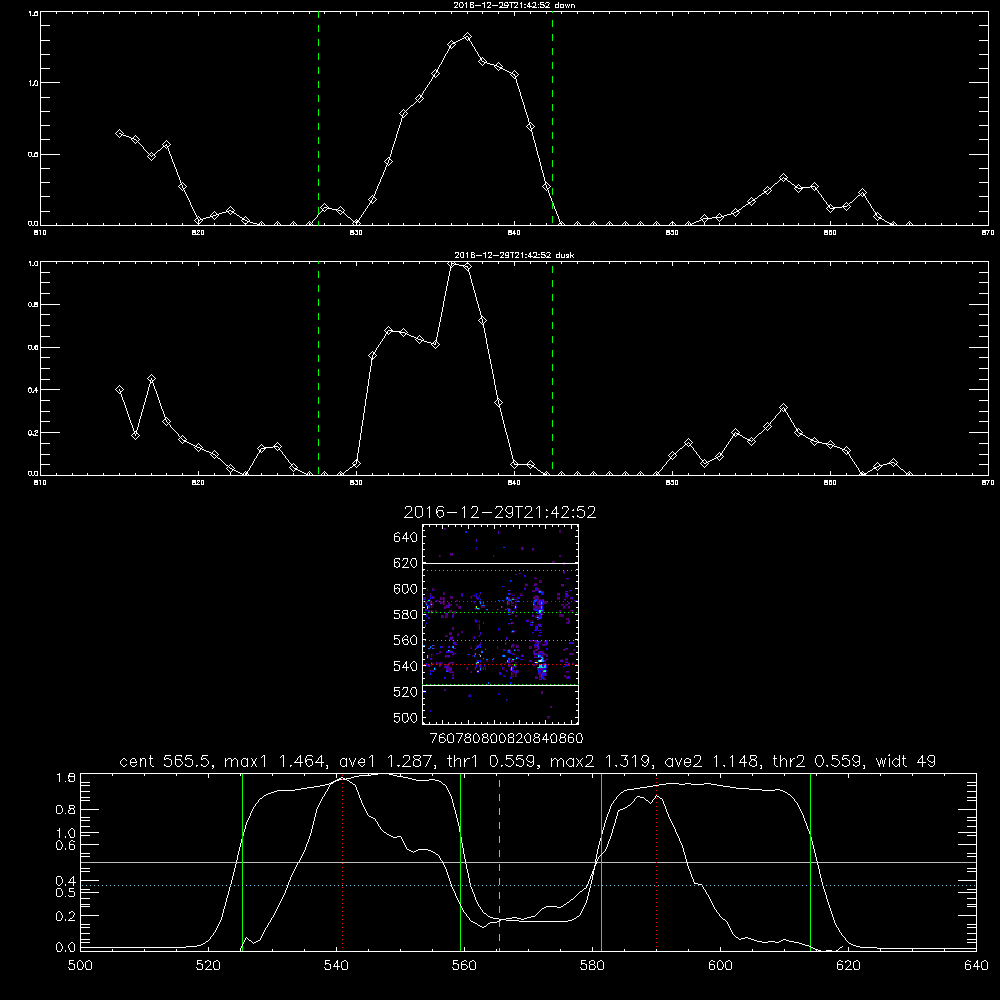Click the 520 label on image y-axis
Image resolution: width=1000 pixels, height=1000 pixels.
406,692
